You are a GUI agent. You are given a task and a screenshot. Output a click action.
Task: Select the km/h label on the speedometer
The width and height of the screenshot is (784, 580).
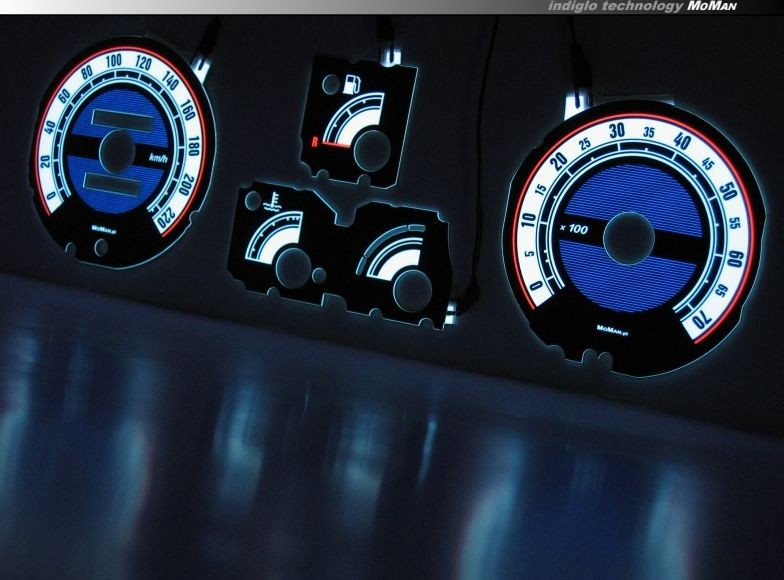point(157,159)
